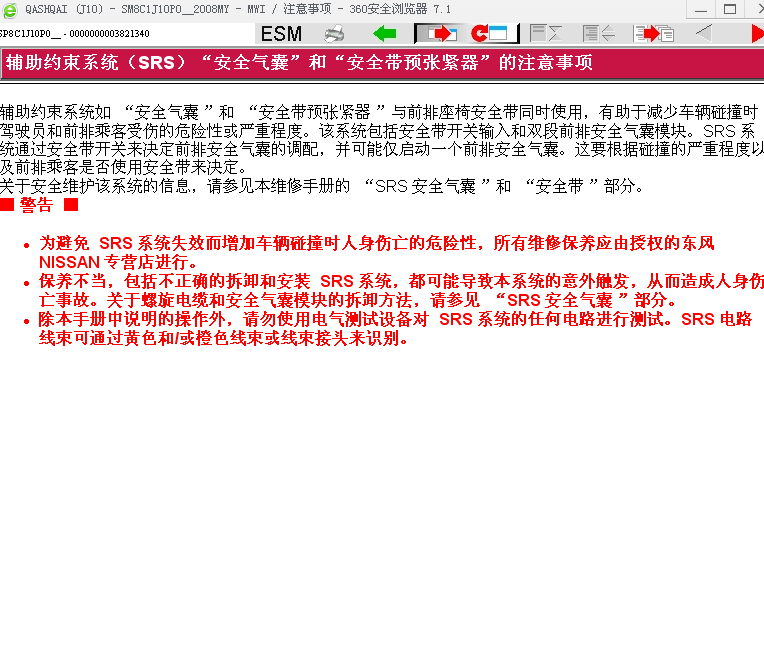The height and width of the screenshot is (653, 764).
Task: Click the red next page triangle
Action: 758,34
